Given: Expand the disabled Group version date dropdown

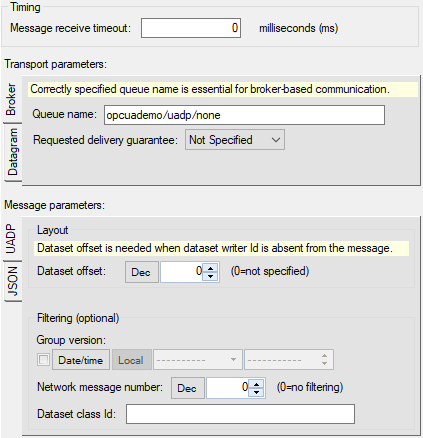Looking at the screenshot, I should click(x=198, y=360).
